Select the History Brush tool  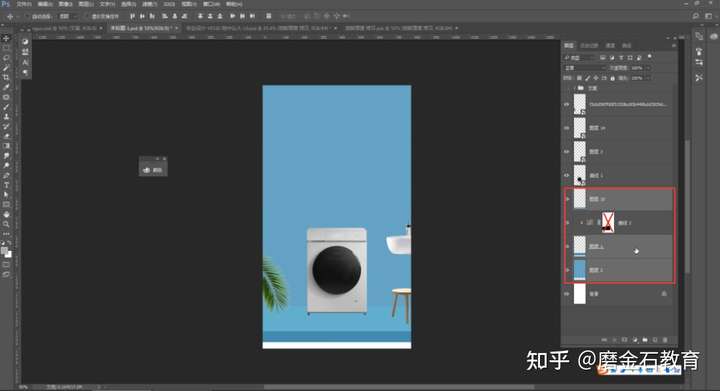pyautogui.click(x=6, y=126)
